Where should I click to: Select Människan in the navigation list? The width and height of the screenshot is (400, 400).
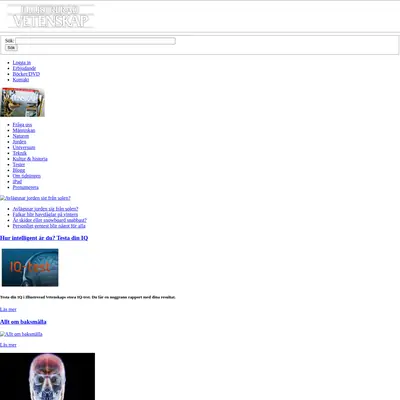click(24, 130)
